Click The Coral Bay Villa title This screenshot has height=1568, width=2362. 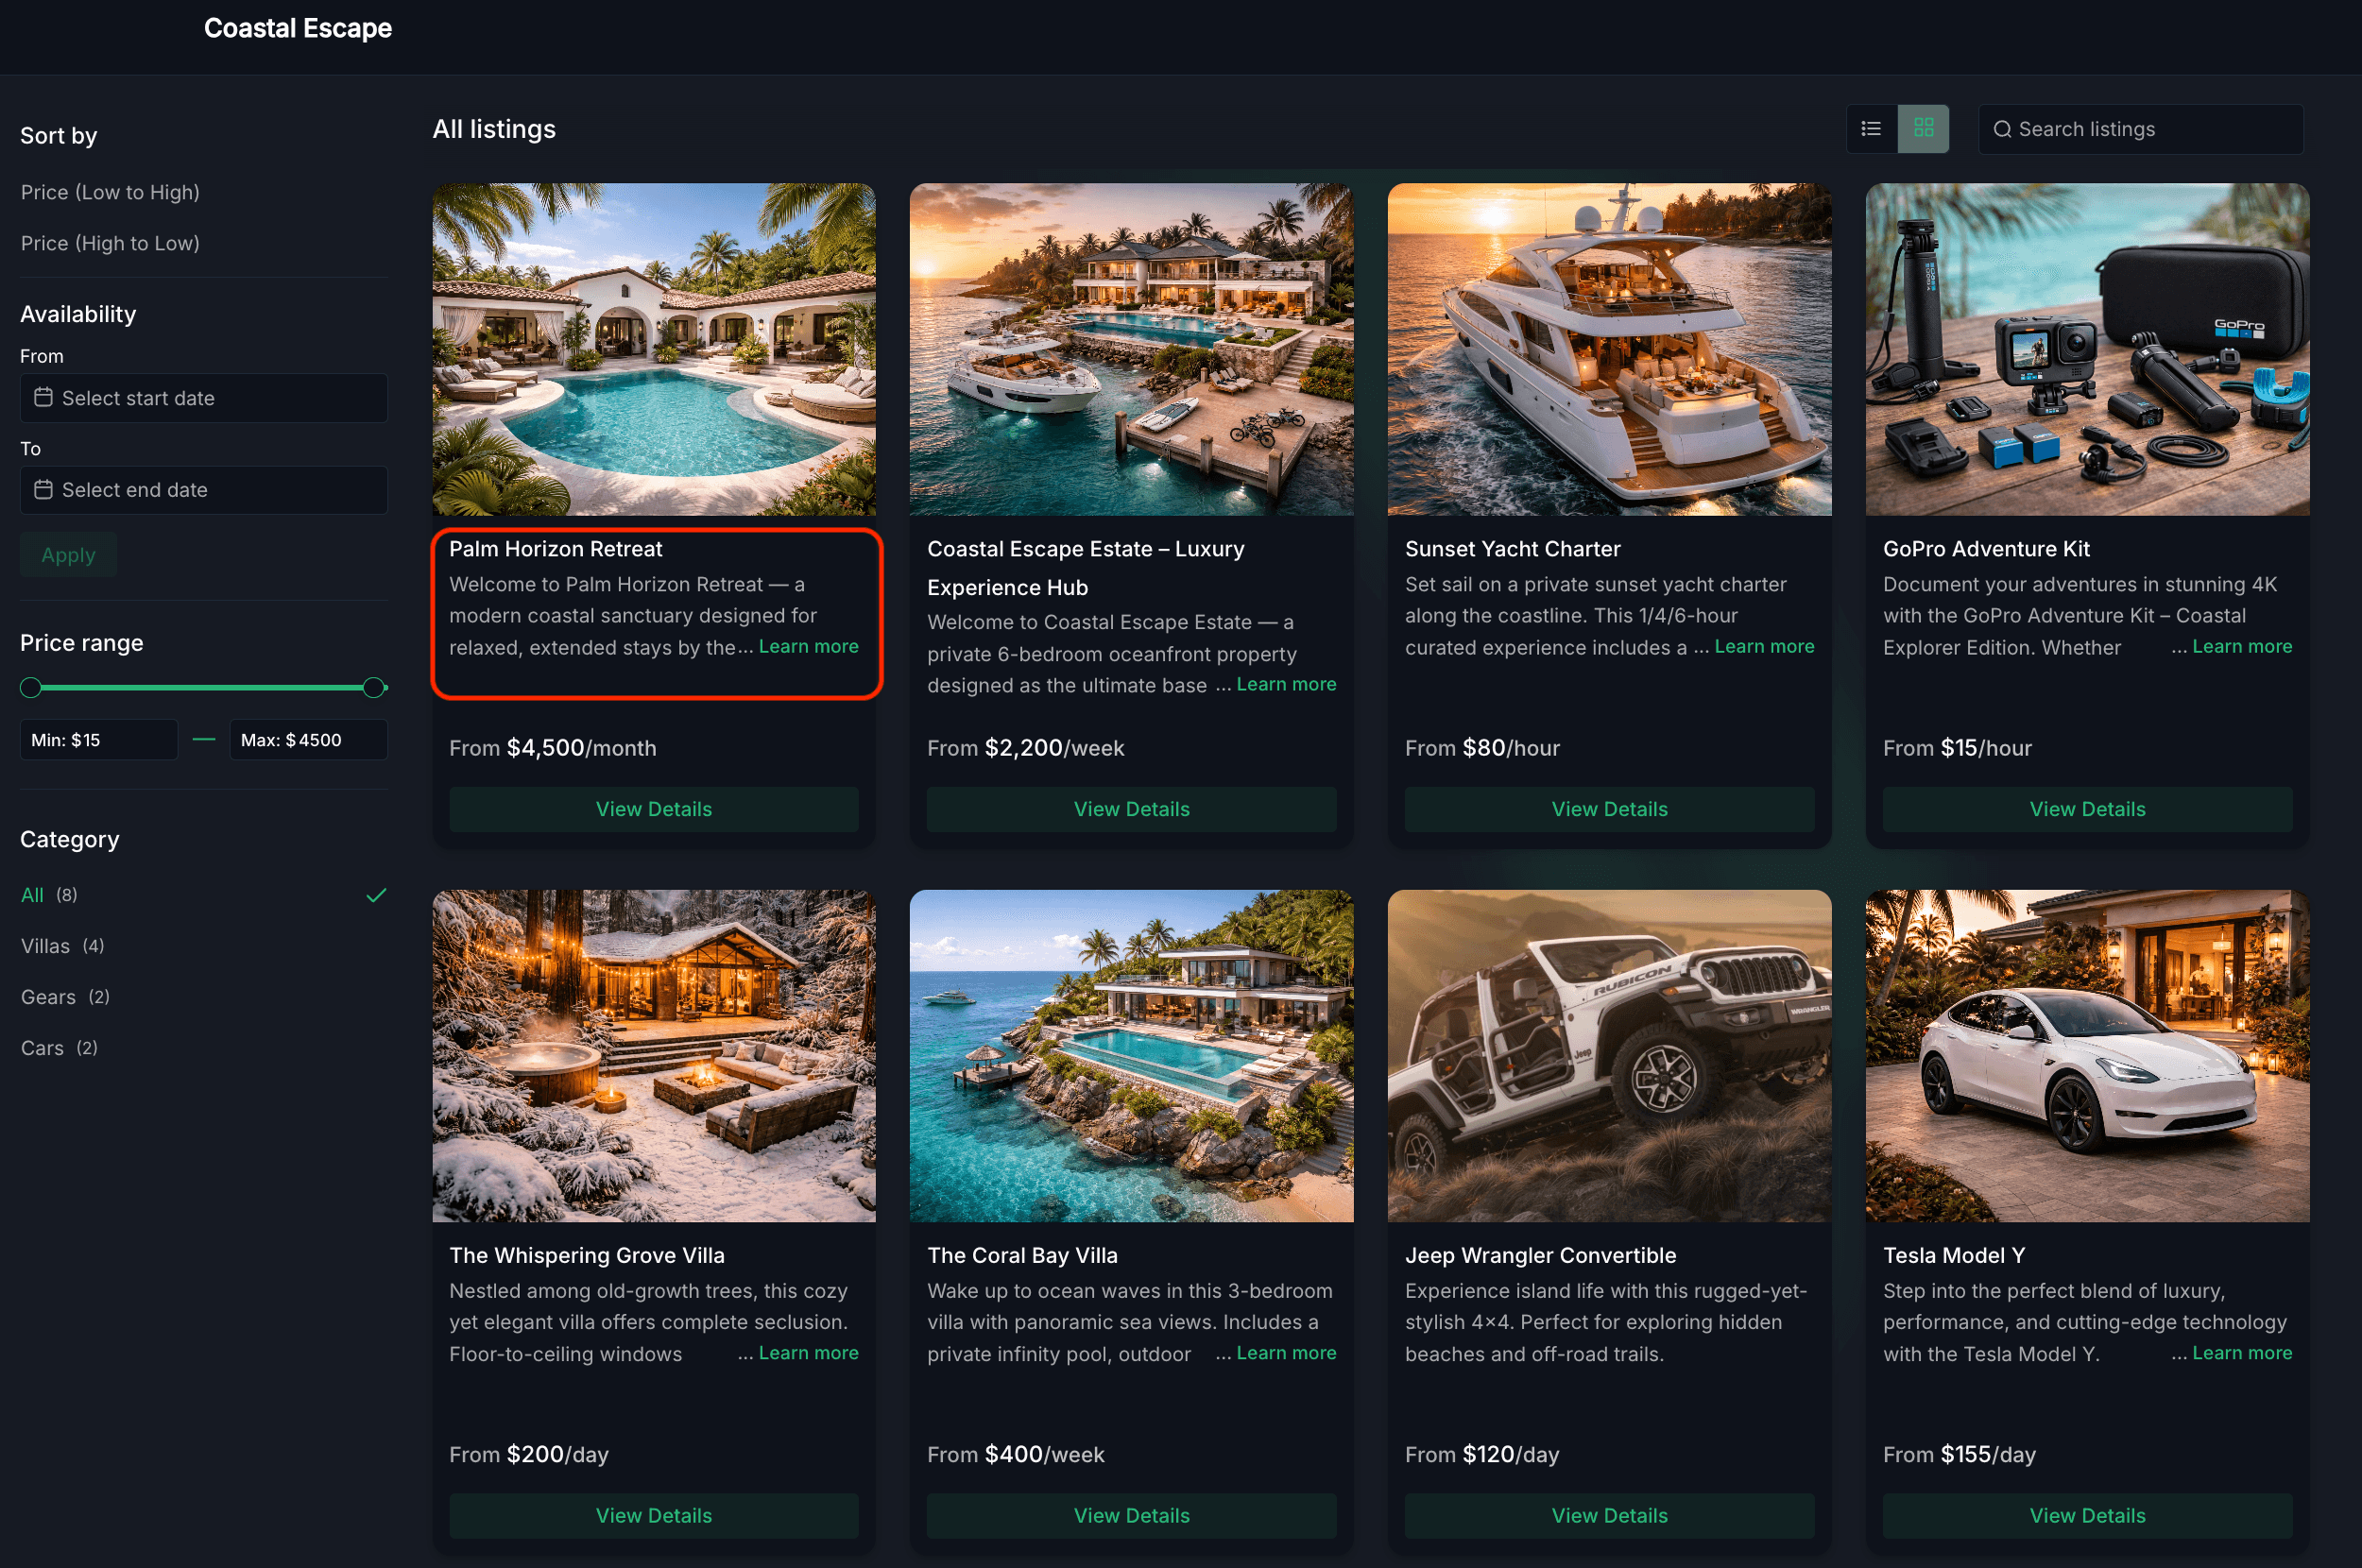click(x=1023, y=1256)
